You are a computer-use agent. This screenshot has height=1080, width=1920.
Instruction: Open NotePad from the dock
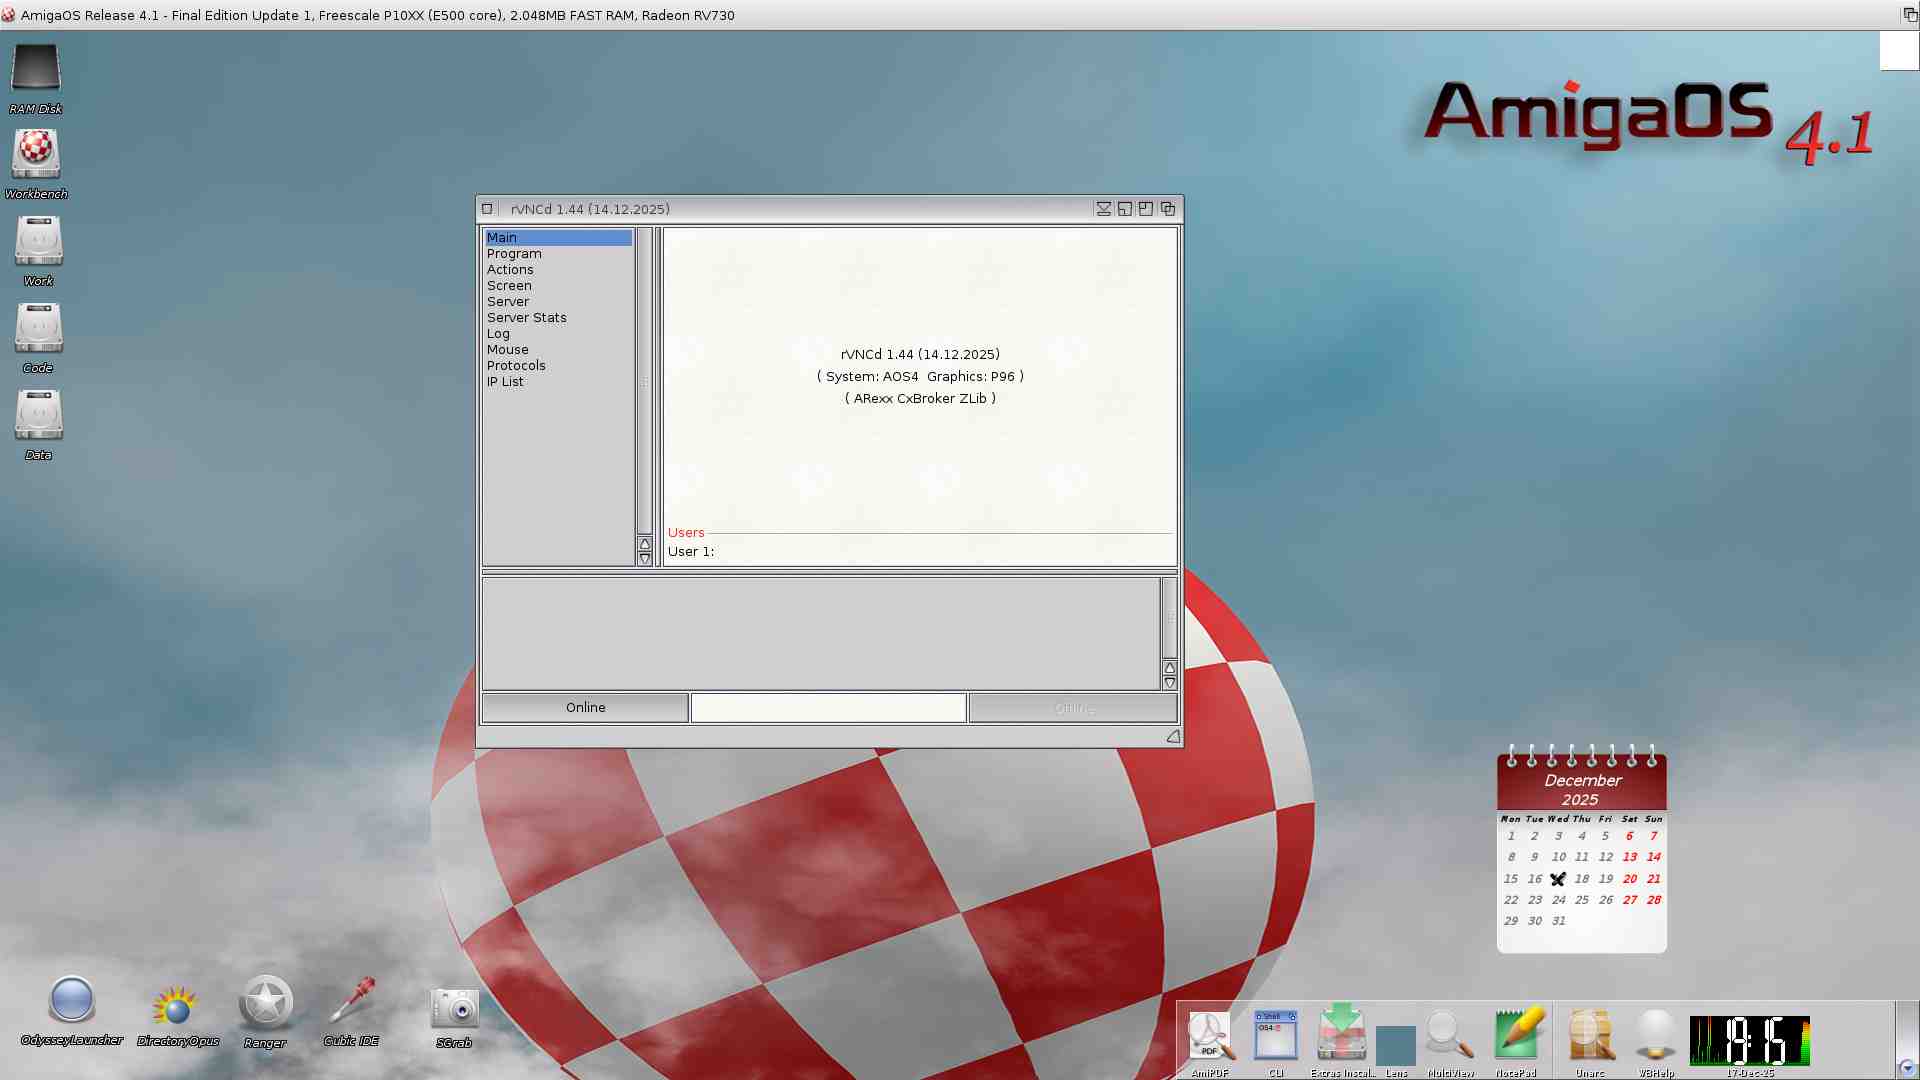(x=1517, y=1036)
